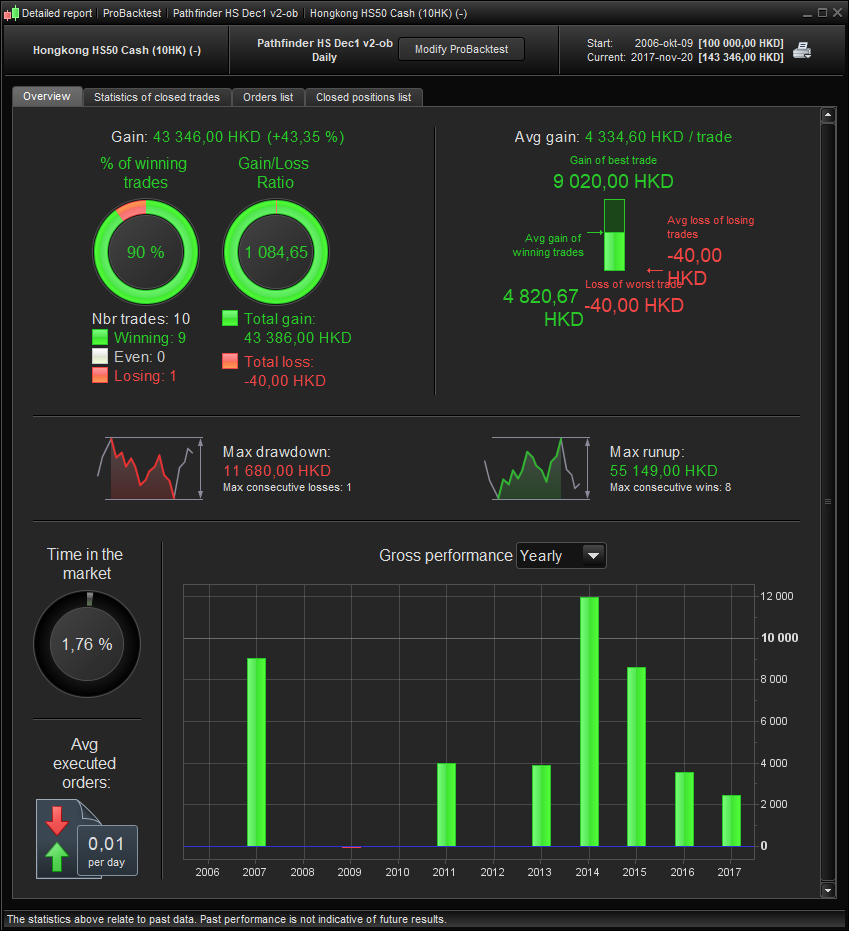The width and height of the screenshot is (849, 931).
Task: Click the 2014 bar in yearly chart
Action: (x=589, y=721)
